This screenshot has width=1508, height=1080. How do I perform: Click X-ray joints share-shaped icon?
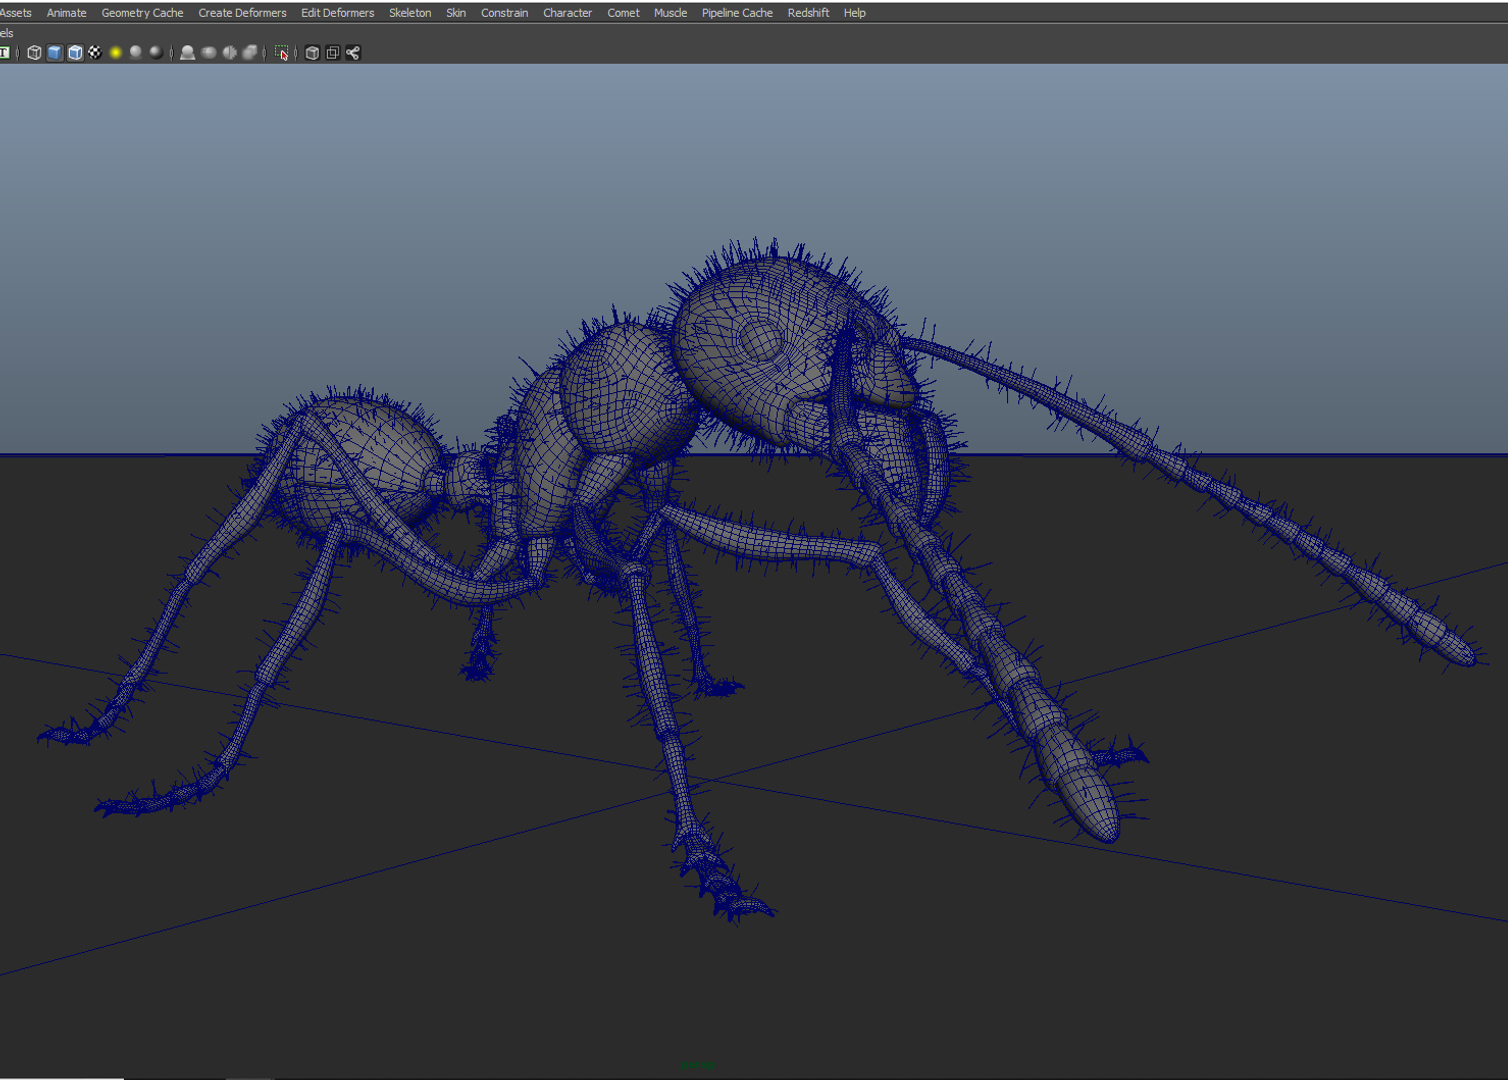pyautogui.click(x=353, y=53)
